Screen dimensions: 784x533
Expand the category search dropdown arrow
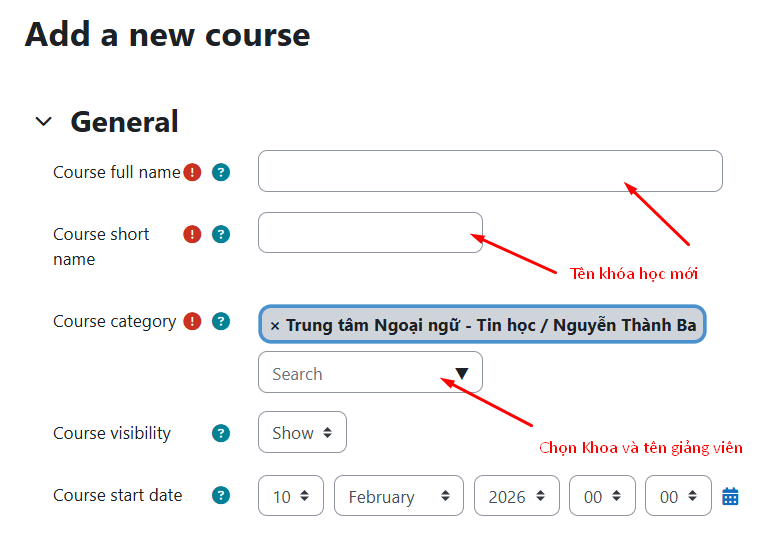click(x=461, y=373)
